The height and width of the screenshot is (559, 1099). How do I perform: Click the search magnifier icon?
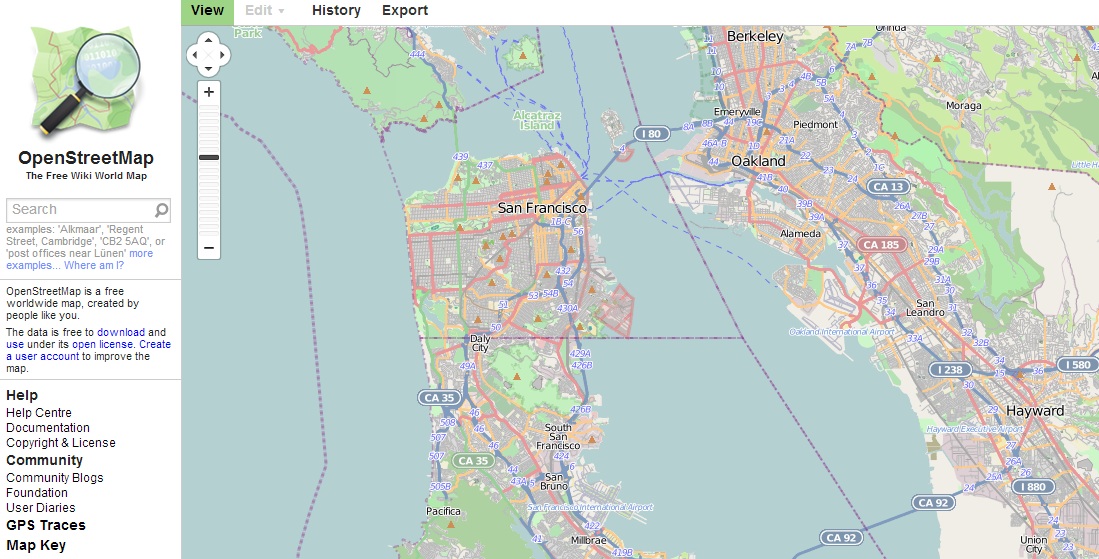(161, 209)
